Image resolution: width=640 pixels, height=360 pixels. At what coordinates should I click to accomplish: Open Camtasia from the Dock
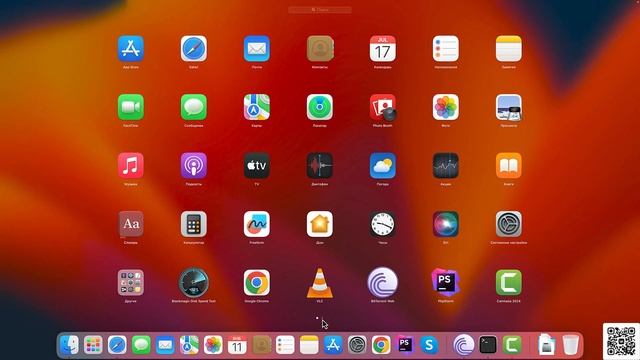point(512,345)
